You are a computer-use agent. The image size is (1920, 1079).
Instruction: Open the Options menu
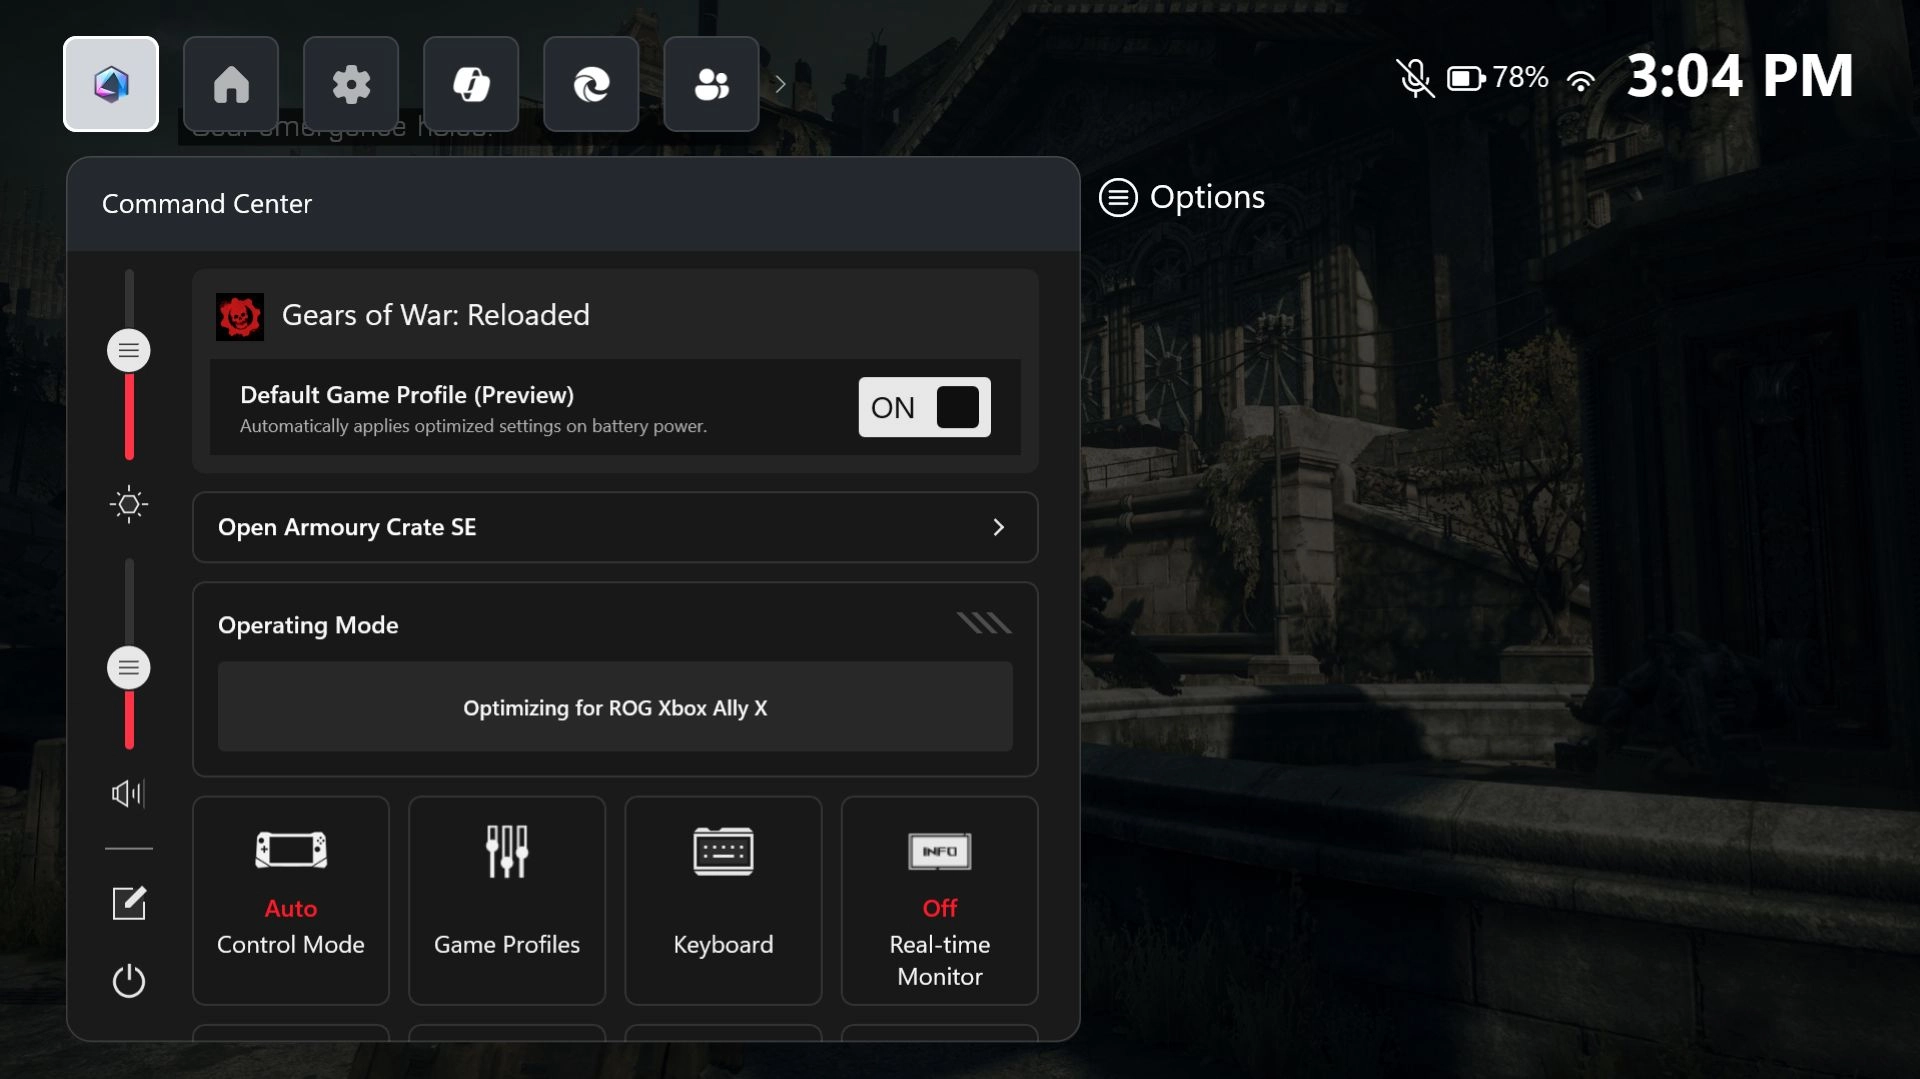pos(1181,197)
